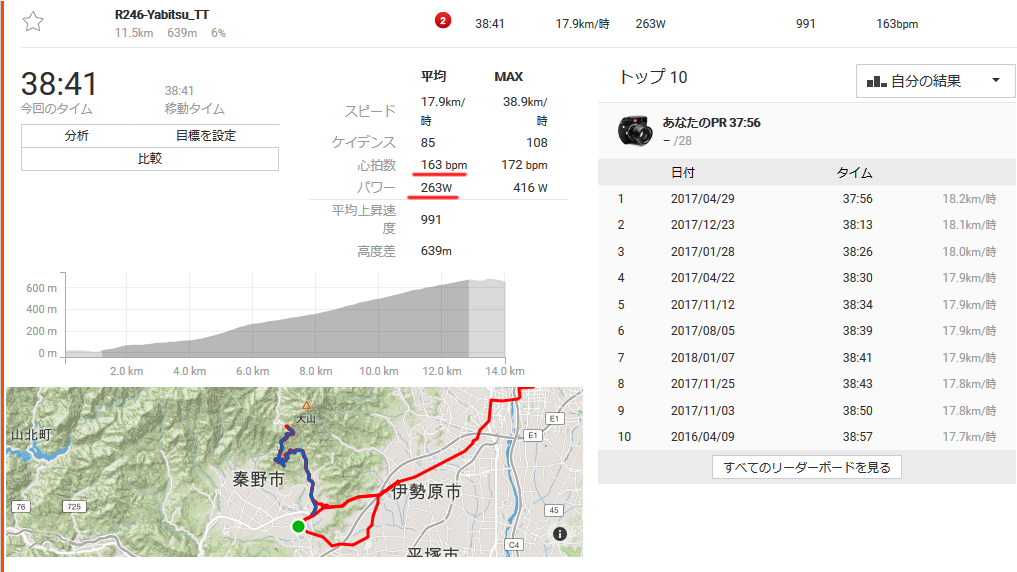1017x572 pixels.
Task: Click the 日付 column header
Action: pyautogui.click(x=683, y=173)
